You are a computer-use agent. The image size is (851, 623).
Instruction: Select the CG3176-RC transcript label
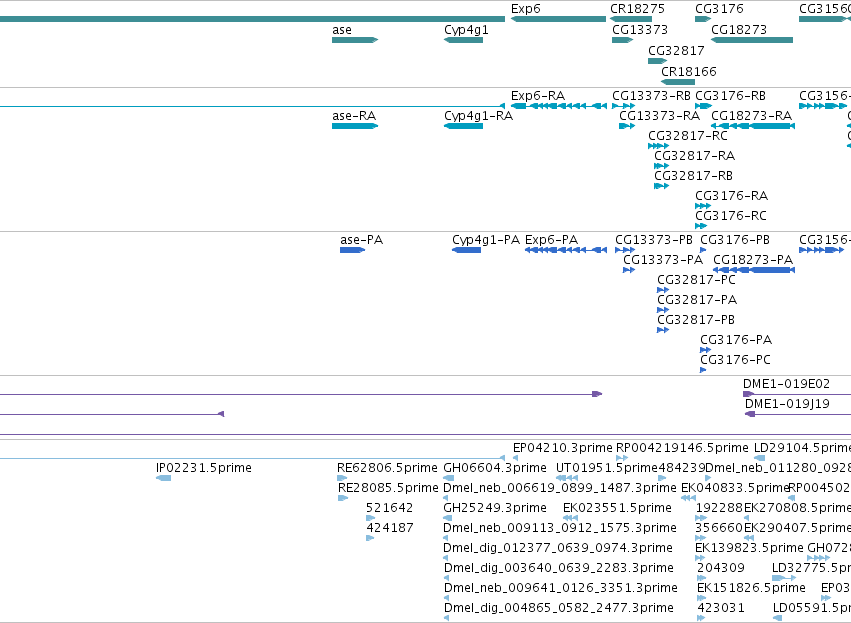(731, 216)
